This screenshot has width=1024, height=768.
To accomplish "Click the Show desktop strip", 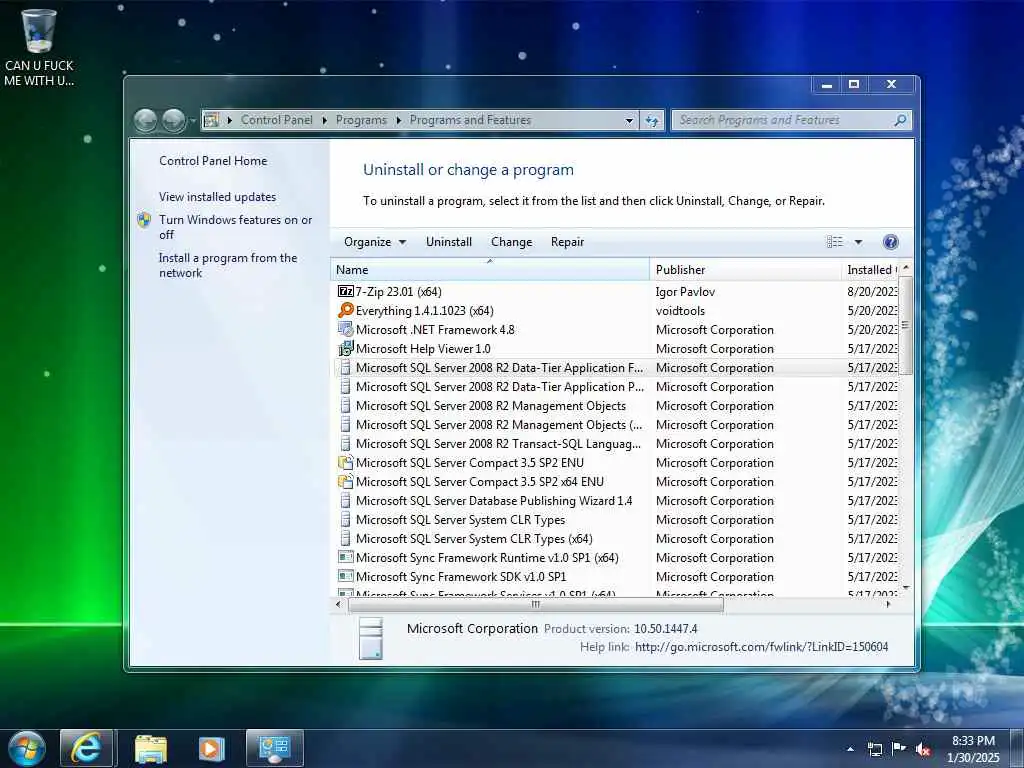I will [1017, 749].
